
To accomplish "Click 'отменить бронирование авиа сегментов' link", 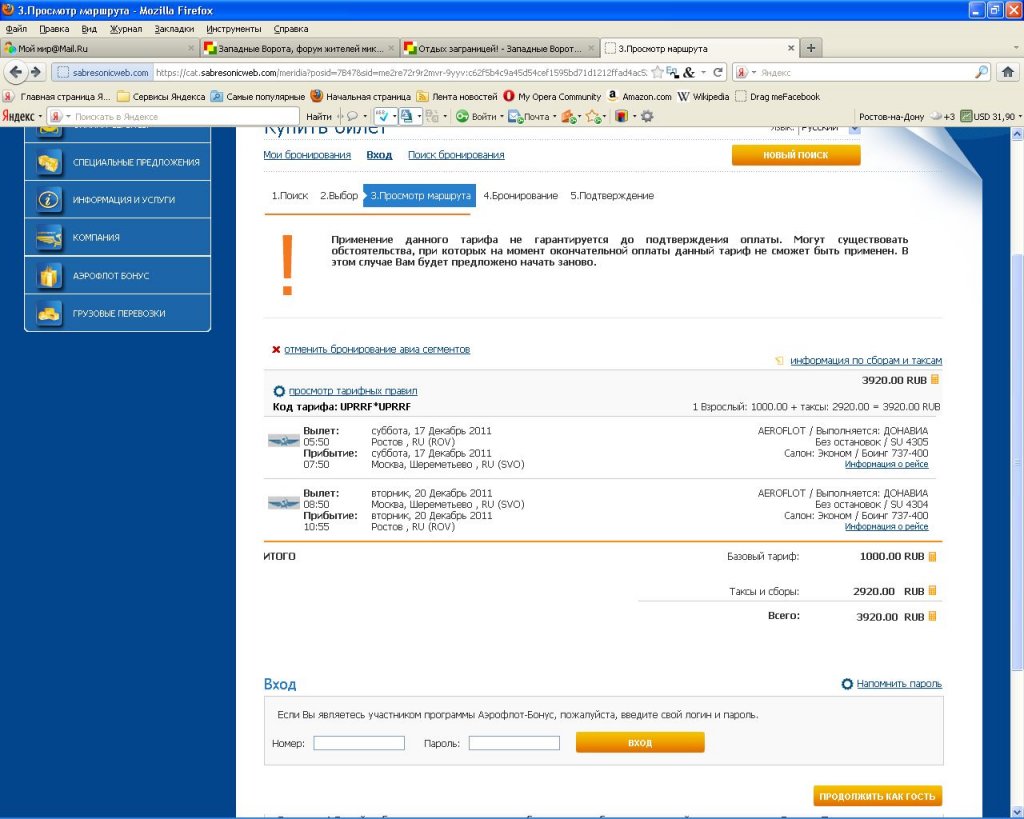I will click(377, 349).
